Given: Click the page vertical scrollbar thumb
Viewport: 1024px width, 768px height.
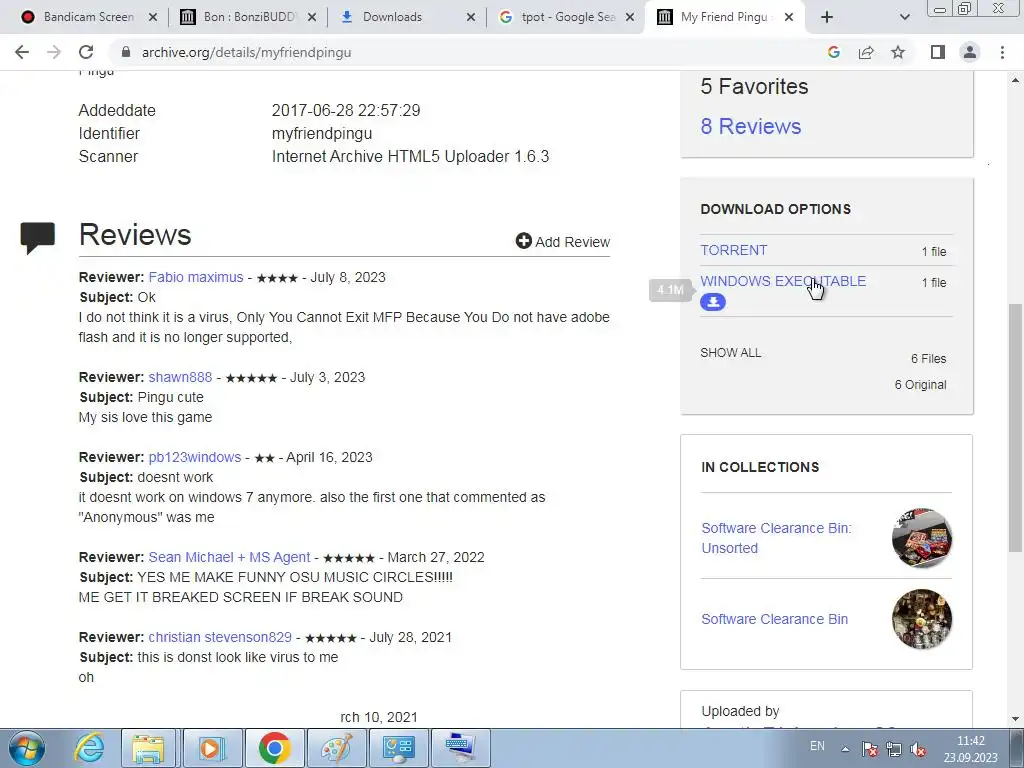Looking at the screenshot, I should [1016, 428].
